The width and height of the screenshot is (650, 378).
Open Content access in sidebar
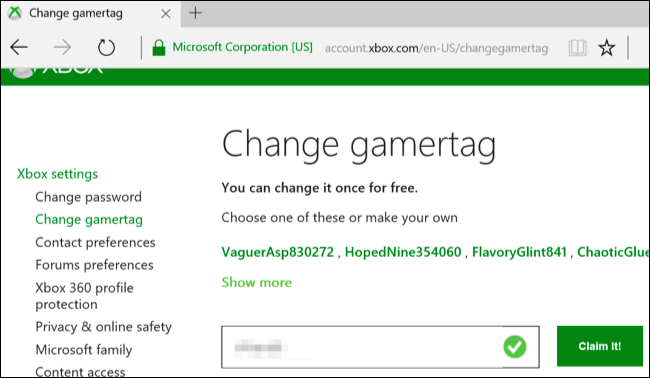(x=80, y=371)
